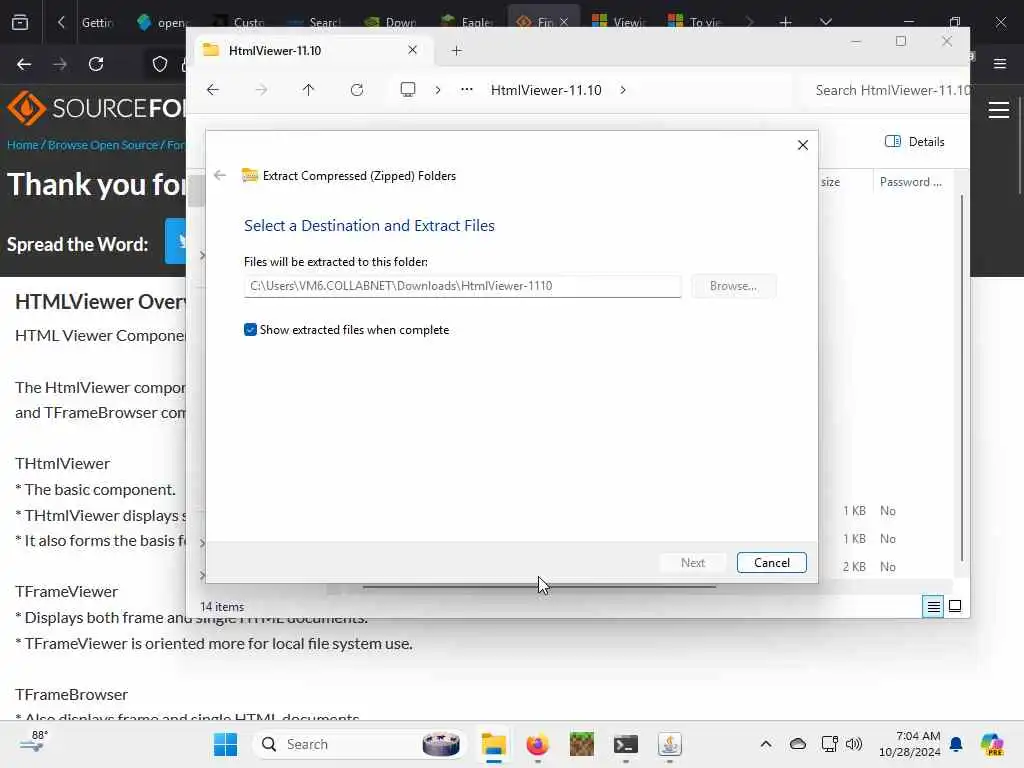
Task: Open Firefox View workspace icon
Action: pos(20,22)
